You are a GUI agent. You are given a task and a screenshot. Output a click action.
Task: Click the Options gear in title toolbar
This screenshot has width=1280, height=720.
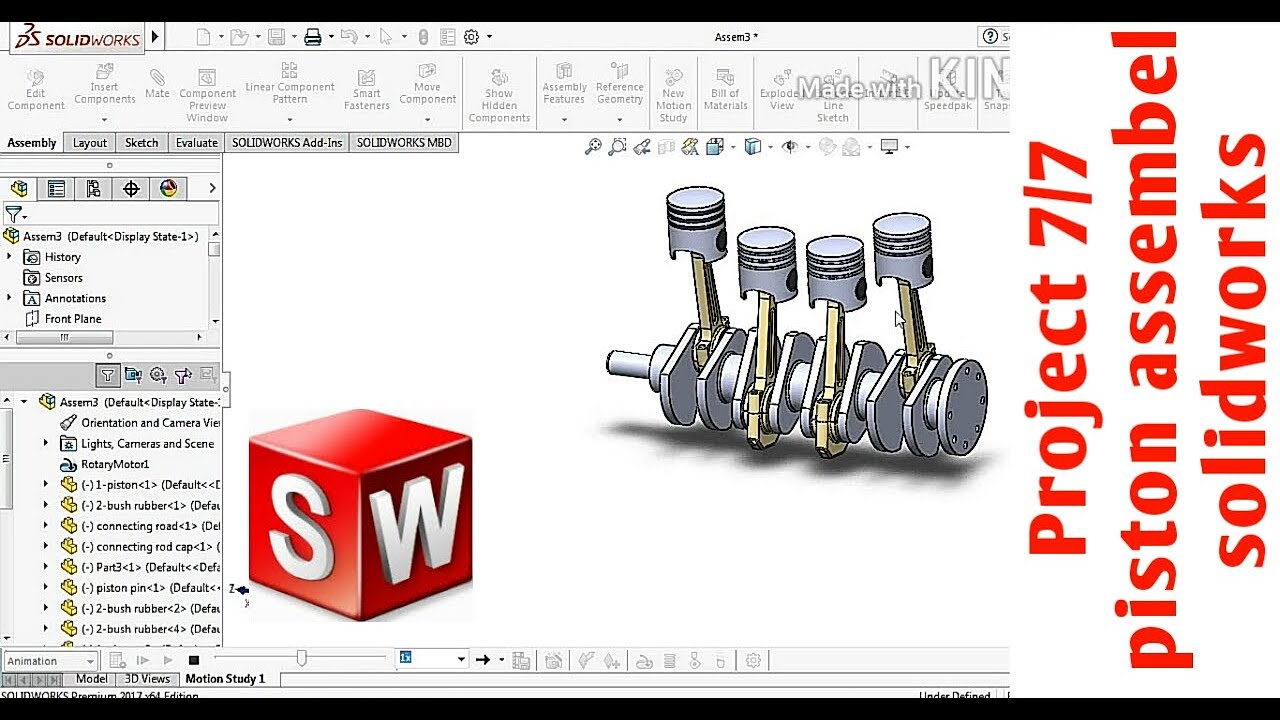(471, 37)
